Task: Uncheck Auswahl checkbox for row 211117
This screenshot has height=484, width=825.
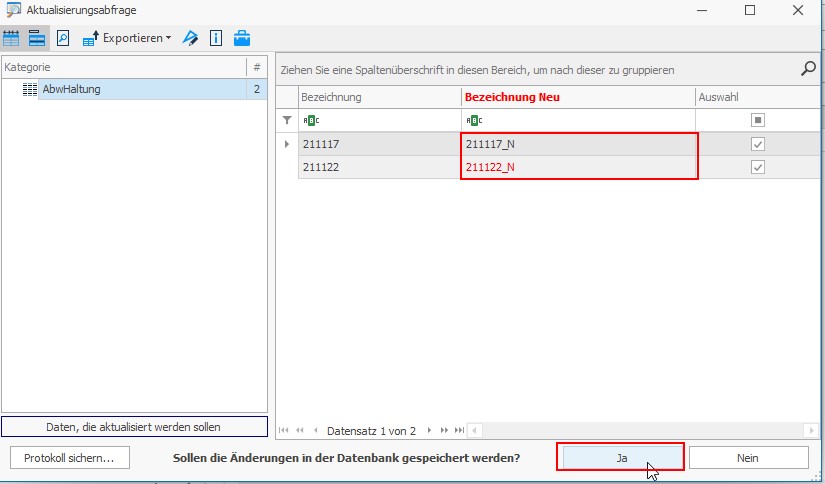Action: point(757,144)
